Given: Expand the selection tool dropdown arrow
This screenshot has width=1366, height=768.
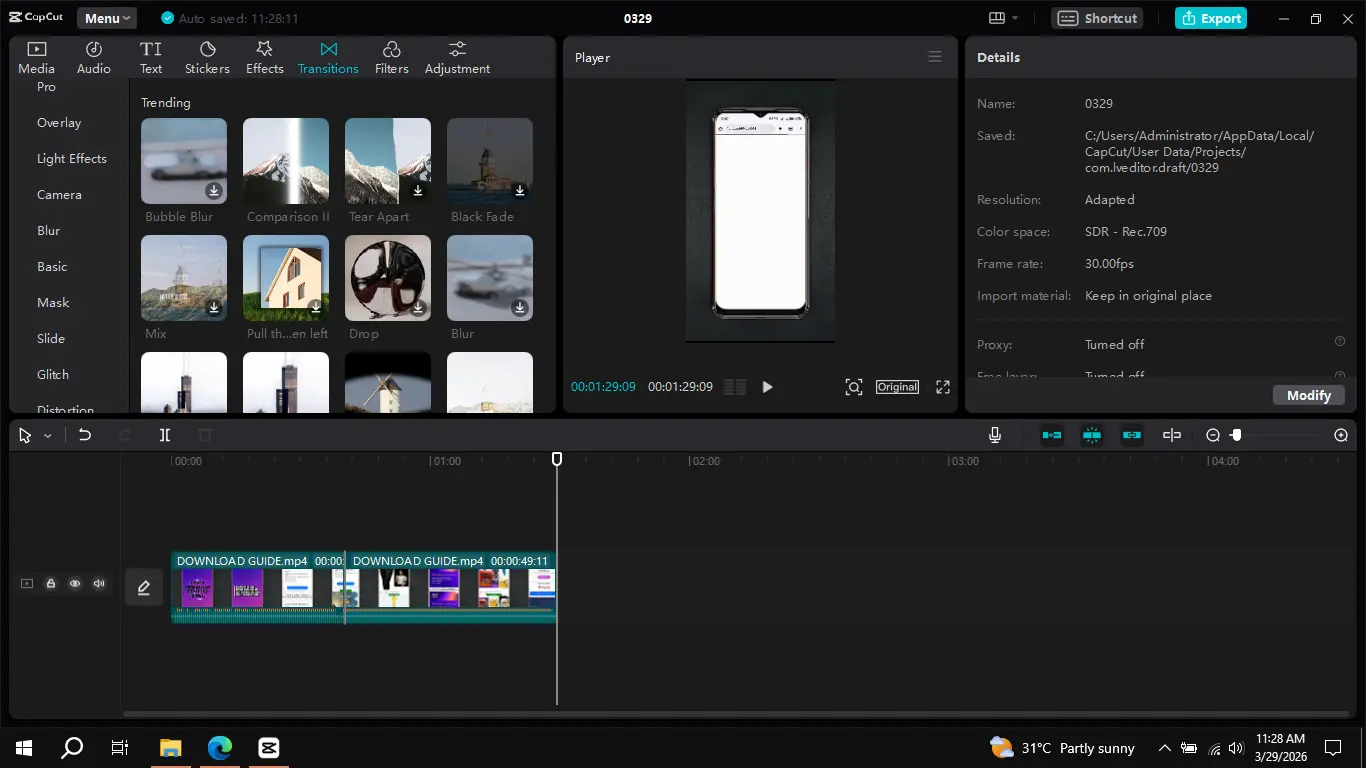Looking at the screenshot, I should (x=47, y=436).
